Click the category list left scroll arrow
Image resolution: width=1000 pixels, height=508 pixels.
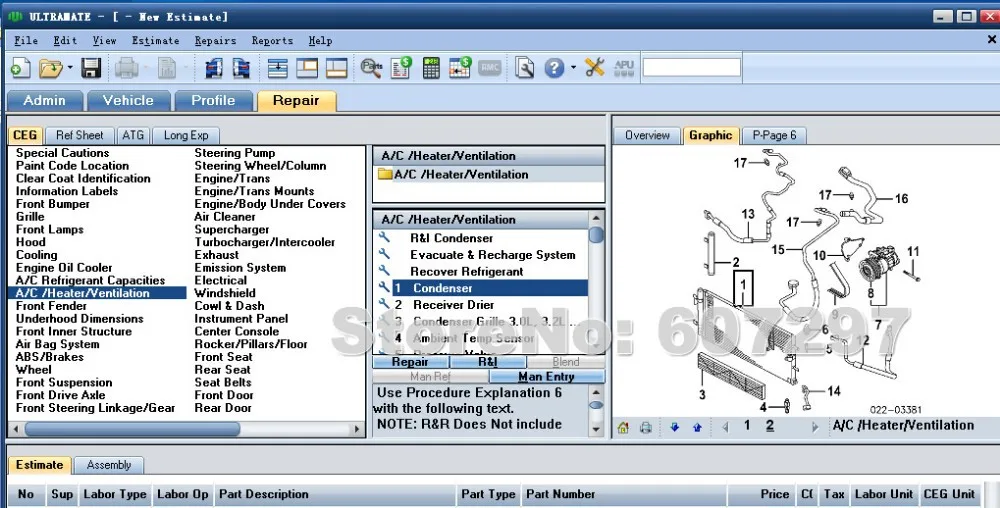click(16, 429)
